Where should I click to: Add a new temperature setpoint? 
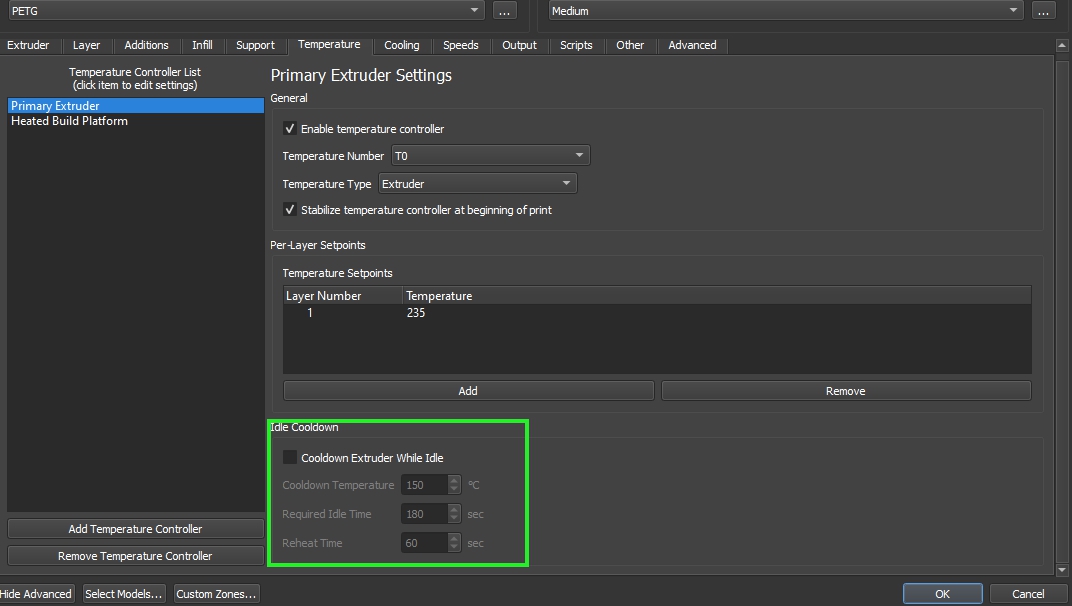click(468, 391)
